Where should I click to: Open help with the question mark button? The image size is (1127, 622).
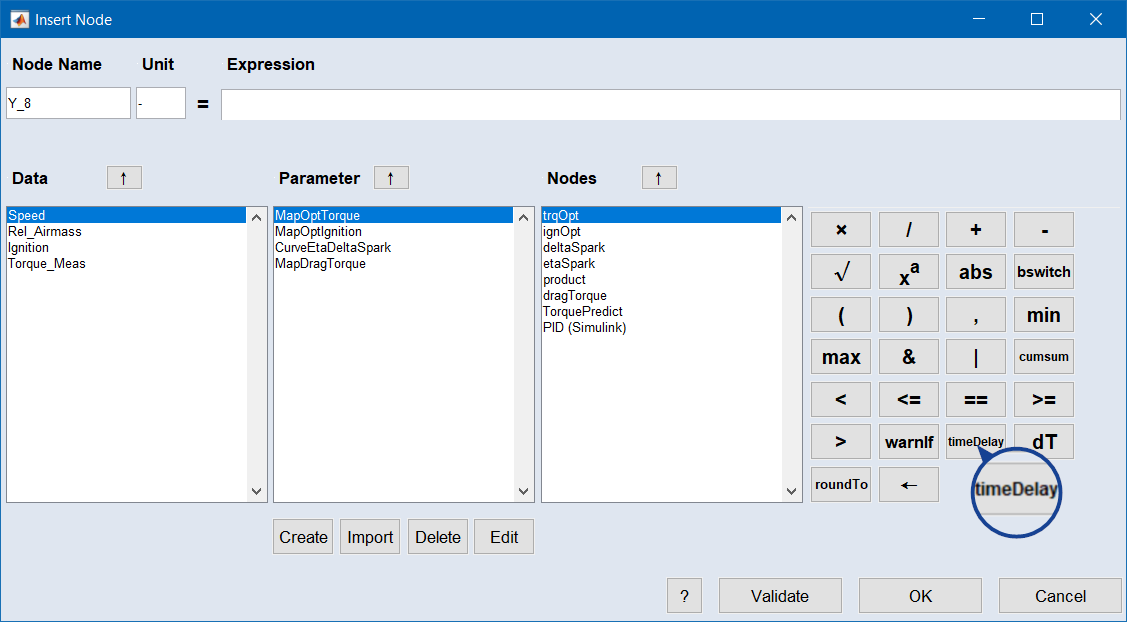pos(684,596)
